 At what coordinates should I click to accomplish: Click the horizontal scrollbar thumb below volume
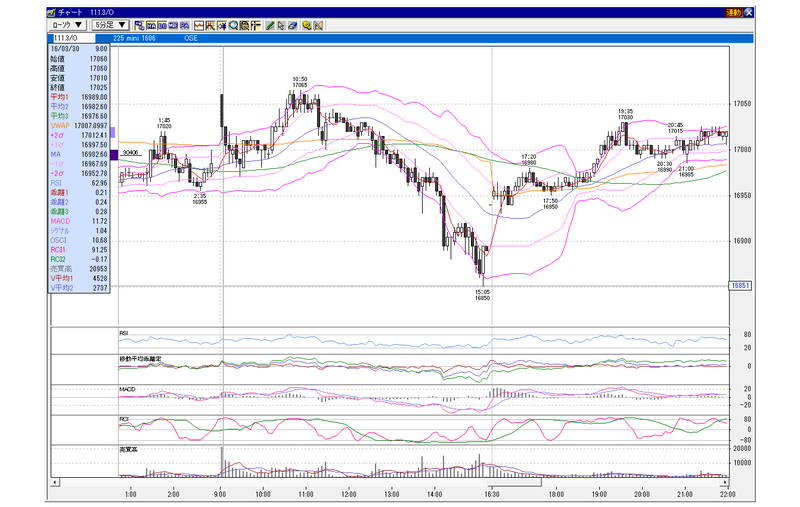click(x=514, y=482)
